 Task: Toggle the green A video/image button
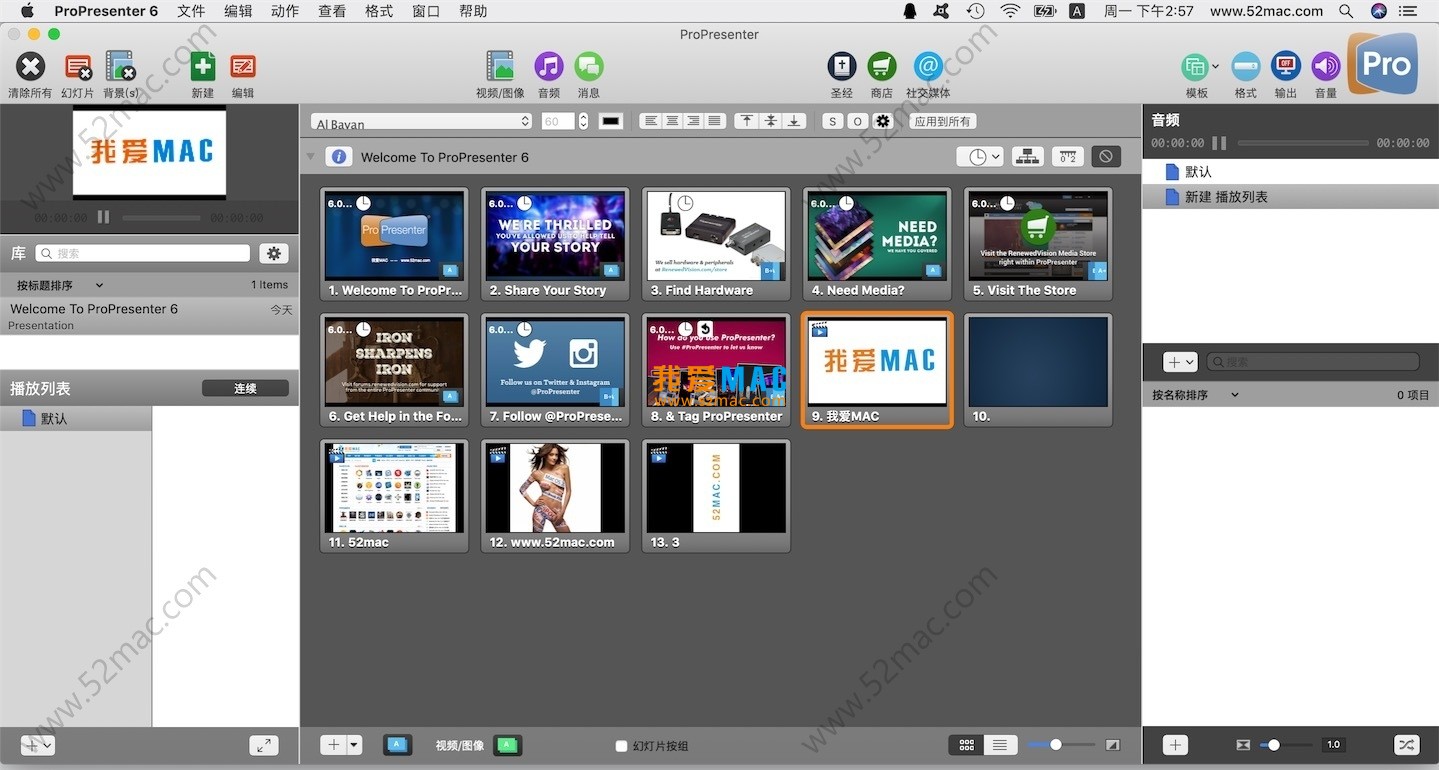click(508, 745)
